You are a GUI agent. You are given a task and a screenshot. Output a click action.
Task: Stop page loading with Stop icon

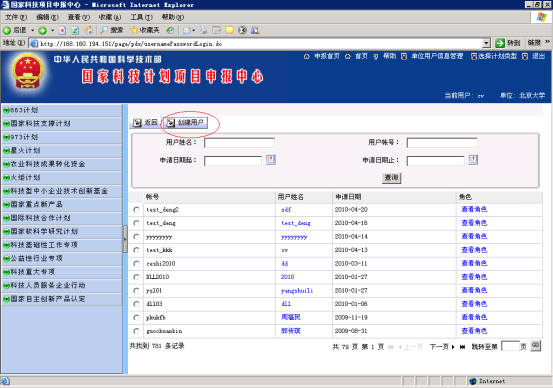(x=62, y=30)
